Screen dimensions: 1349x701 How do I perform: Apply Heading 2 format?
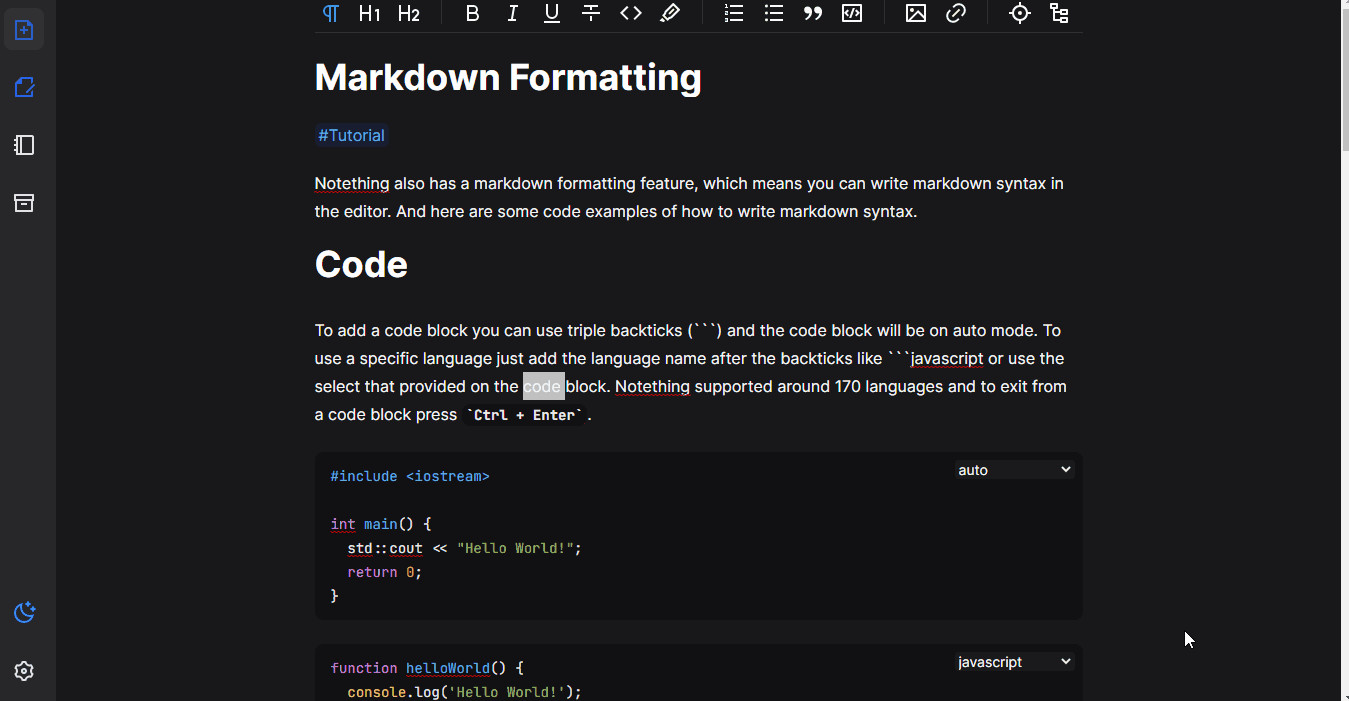(x=408, y=13)
